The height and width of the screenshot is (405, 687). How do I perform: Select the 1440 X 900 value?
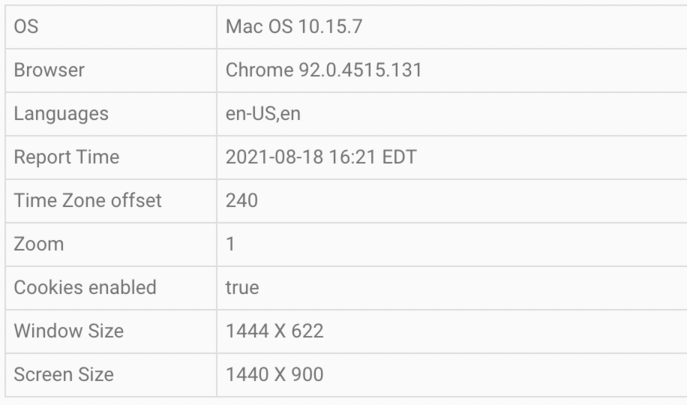click(x=275, y=375)
